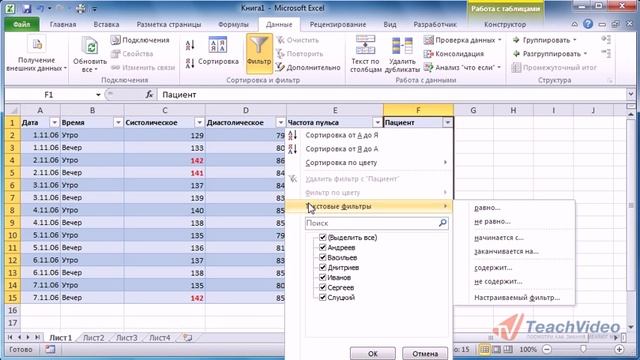Click Remove Duplicates (Удалить дубликаты)
The height and width of the screenshot is (360, 640).
[402, 54]
